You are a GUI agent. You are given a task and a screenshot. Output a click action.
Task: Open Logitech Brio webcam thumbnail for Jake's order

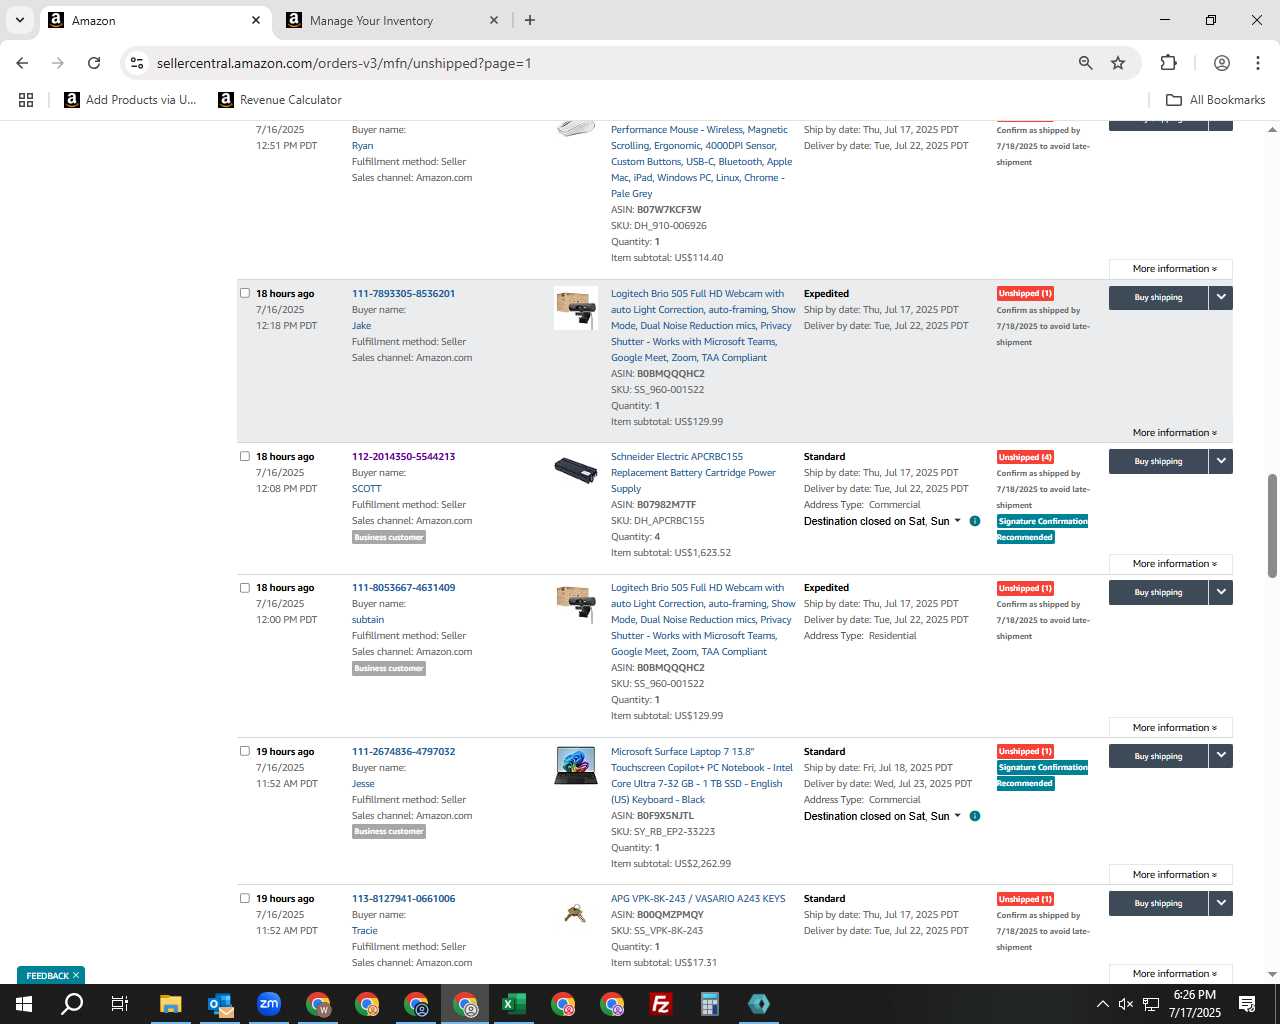pos(576,308)
